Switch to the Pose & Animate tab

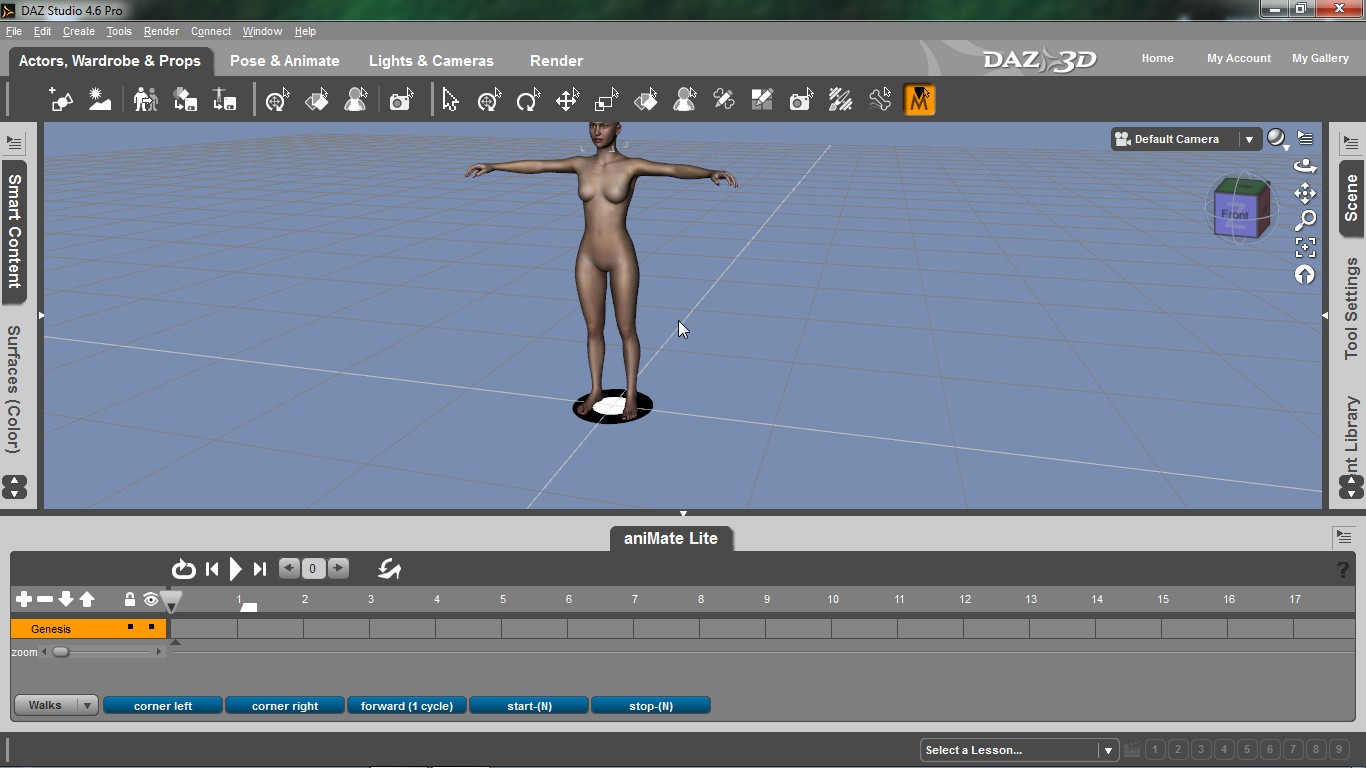pyautogui.click(x=284, y=61)
